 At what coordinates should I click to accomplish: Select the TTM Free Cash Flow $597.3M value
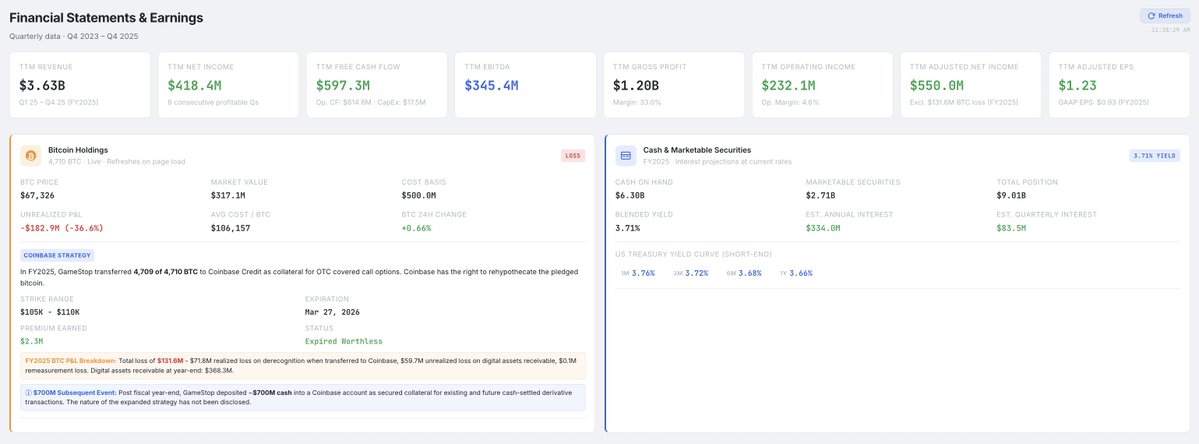pyautogui.click(x=343, y=86)
